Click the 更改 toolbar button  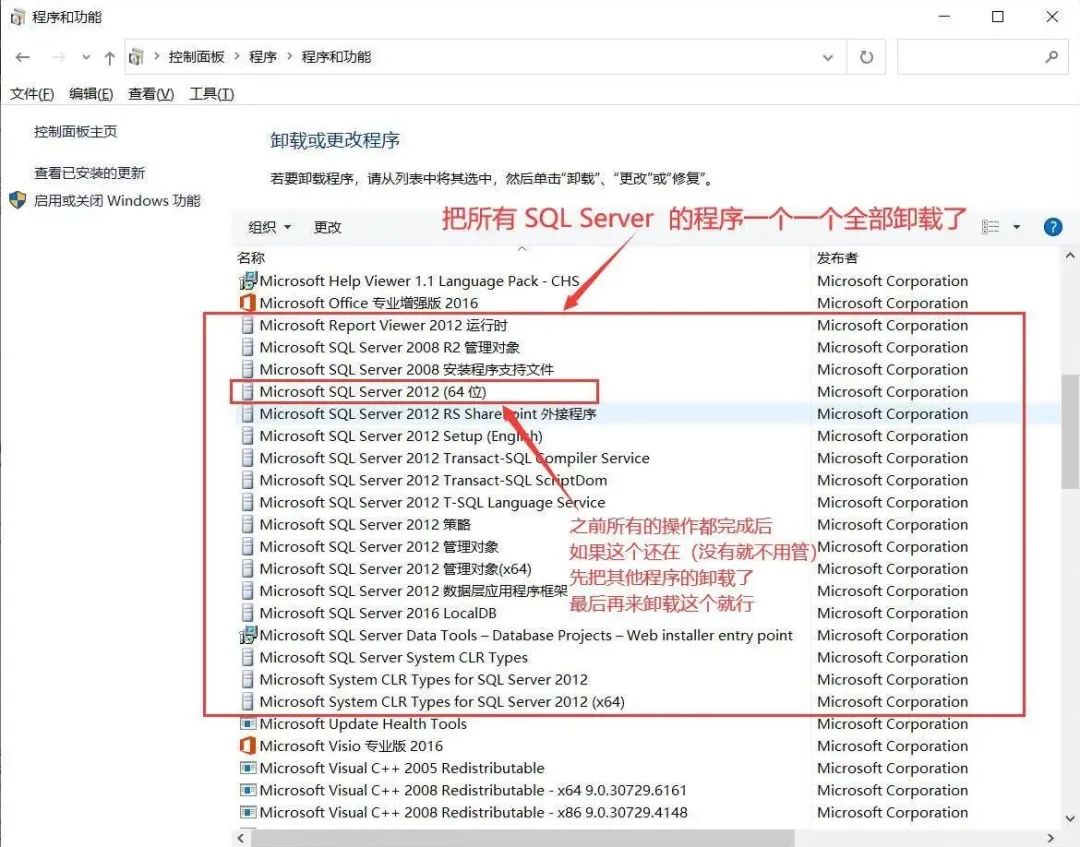327,227
